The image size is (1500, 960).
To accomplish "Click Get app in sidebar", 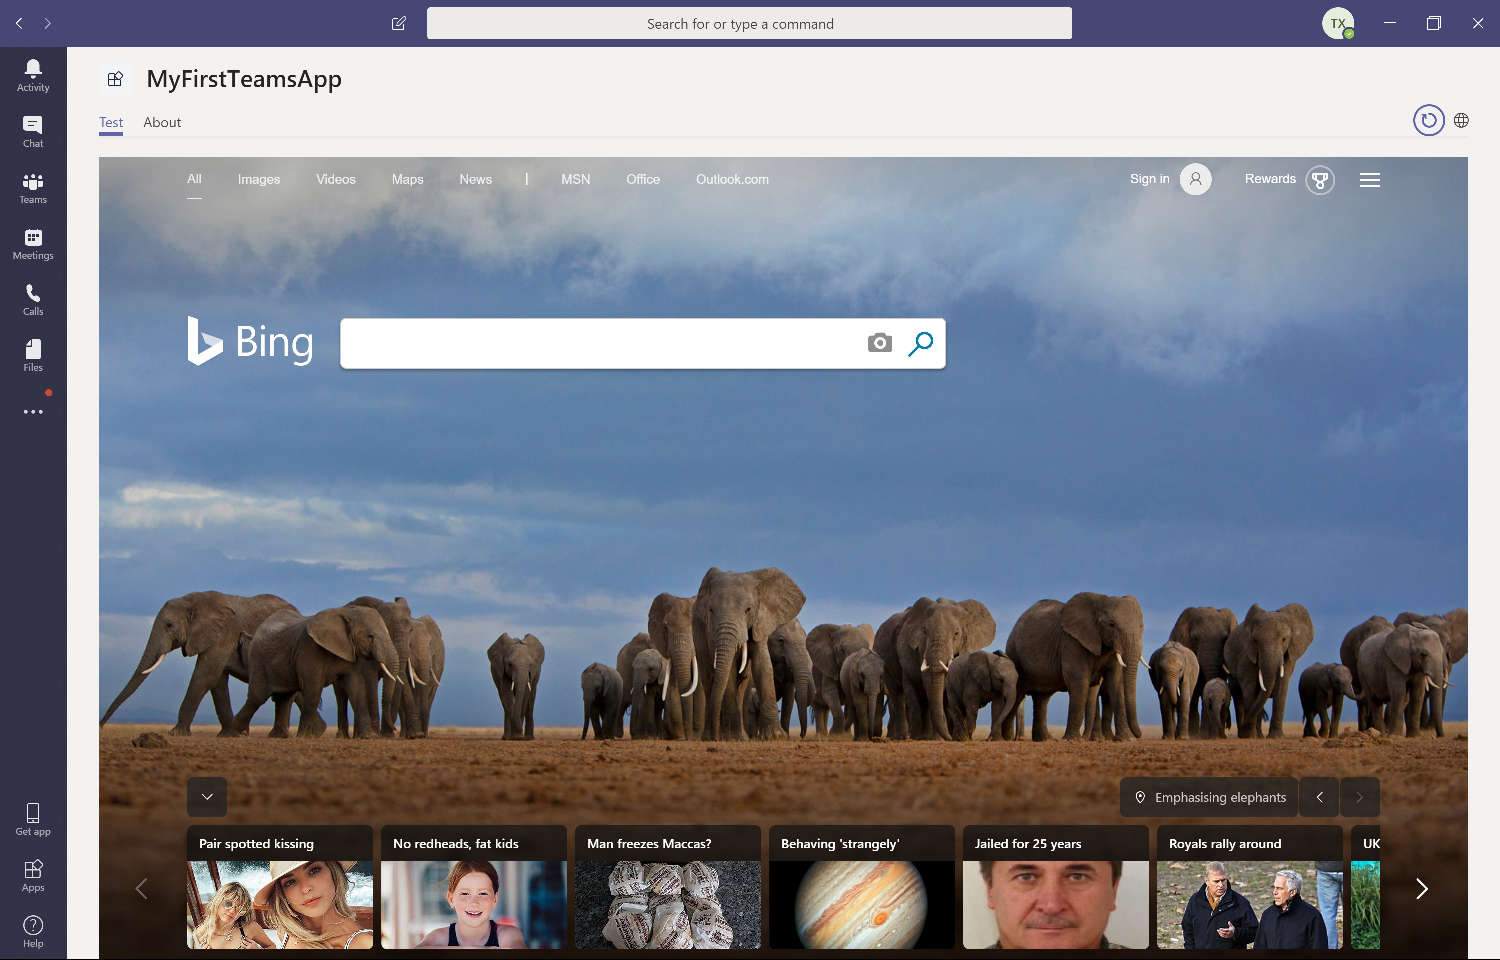I will click(x=33, y=819).
